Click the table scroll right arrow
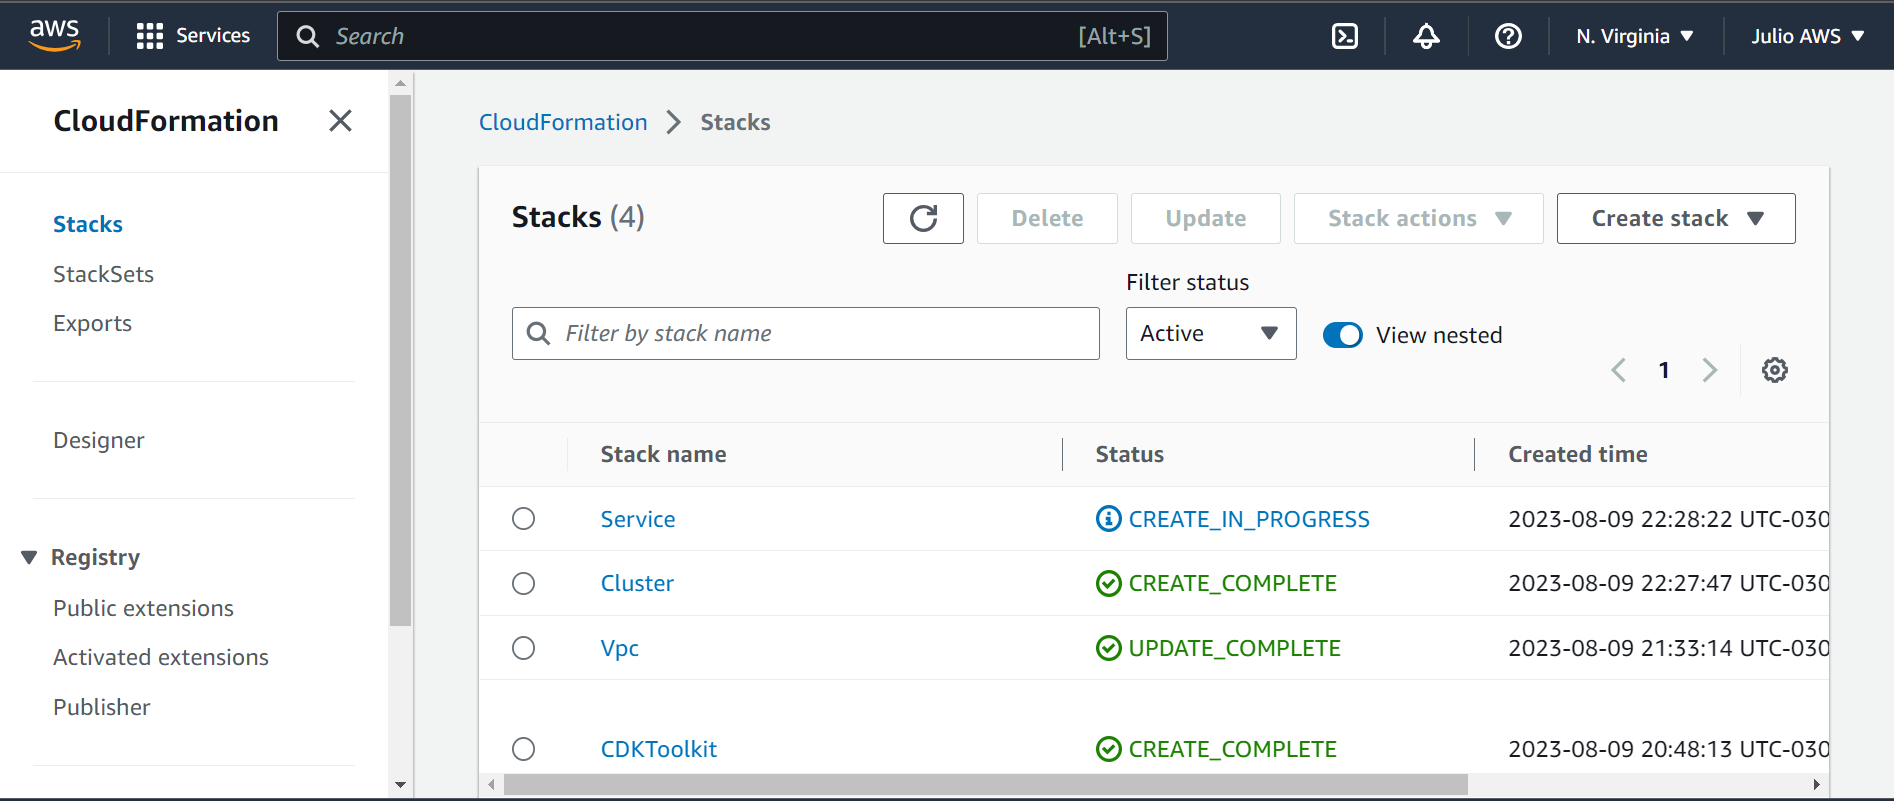1894x801 pixels. (x=1816, y=785)
